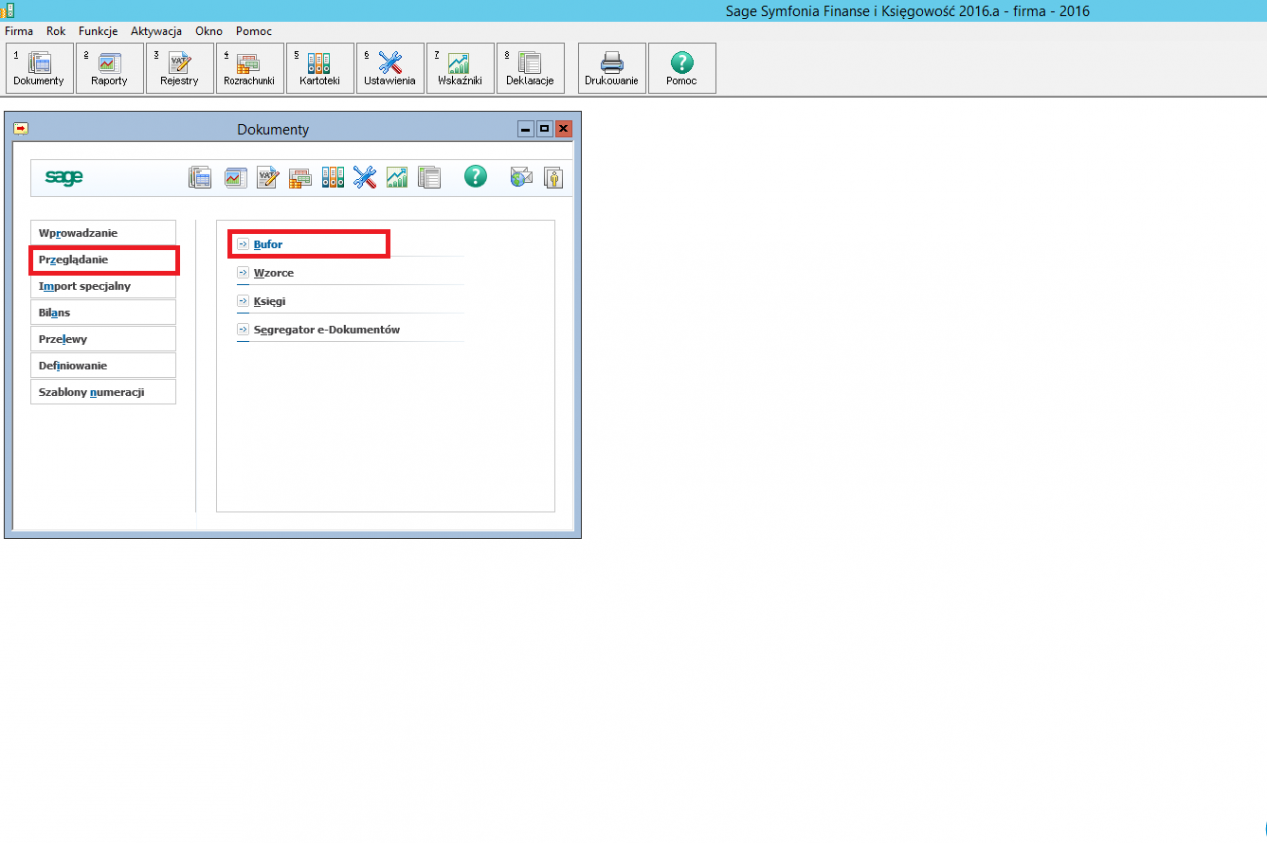This screenshot has width=1267, height=843.
Task: Select the Przeglądanie sidebar tab
Action: (103, 260)
